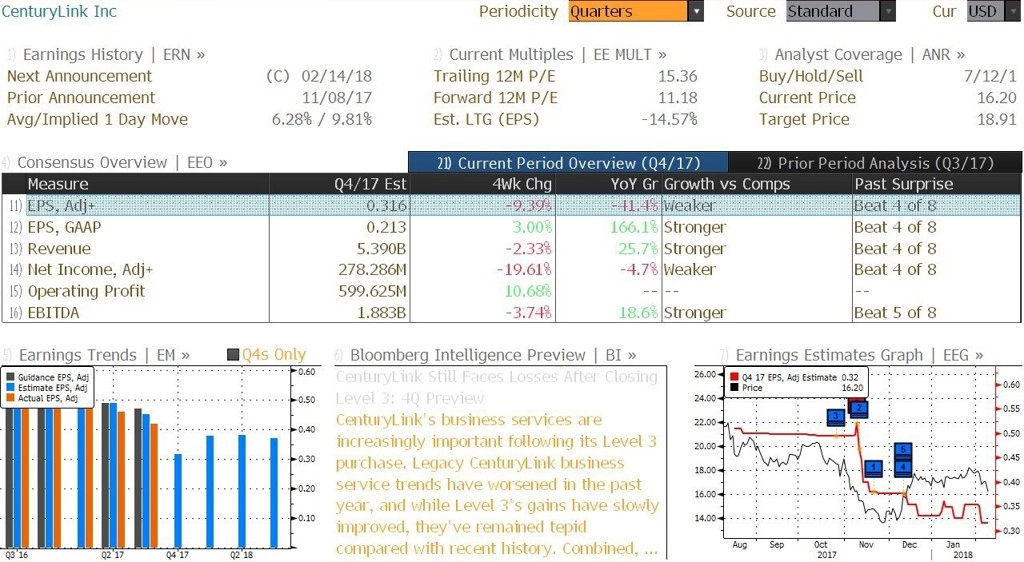Switch to Prior Period Analysis (Q3/17) tab
The width and height of the screenshot is (1024, 562).
point(875,163)
